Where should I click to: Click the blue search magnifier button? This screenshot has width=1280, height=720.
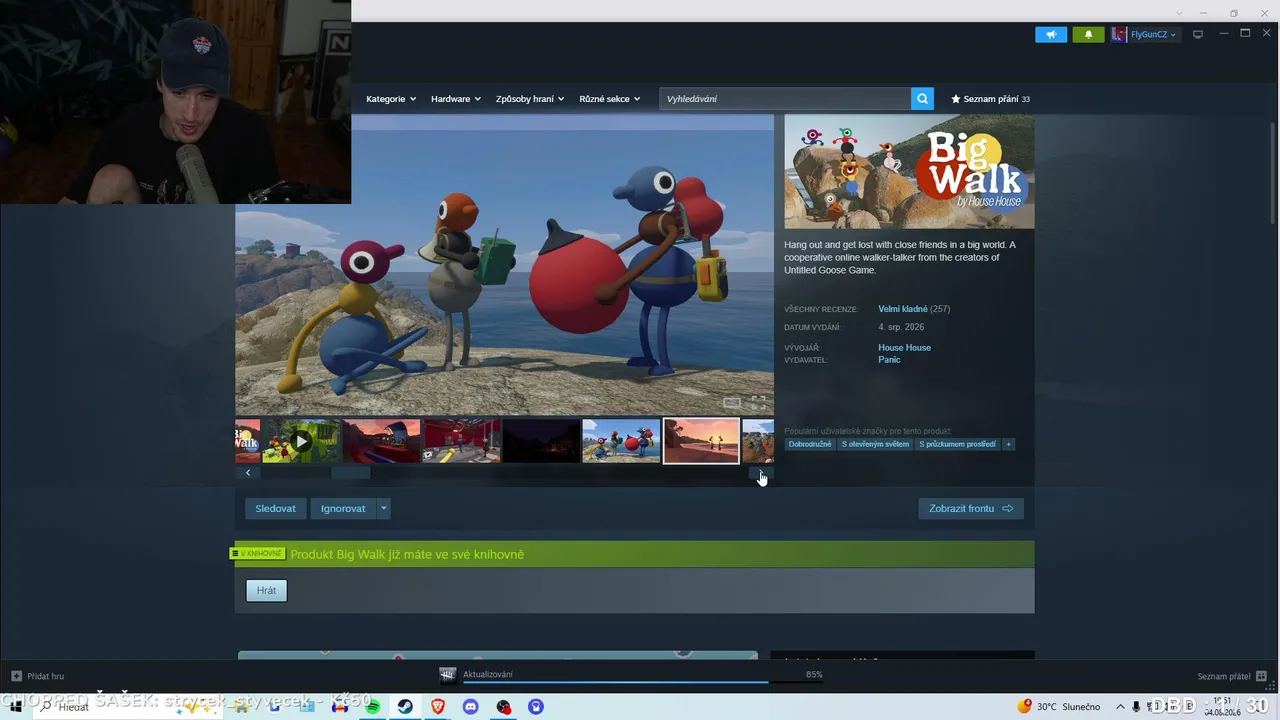[x=922, y=98]
